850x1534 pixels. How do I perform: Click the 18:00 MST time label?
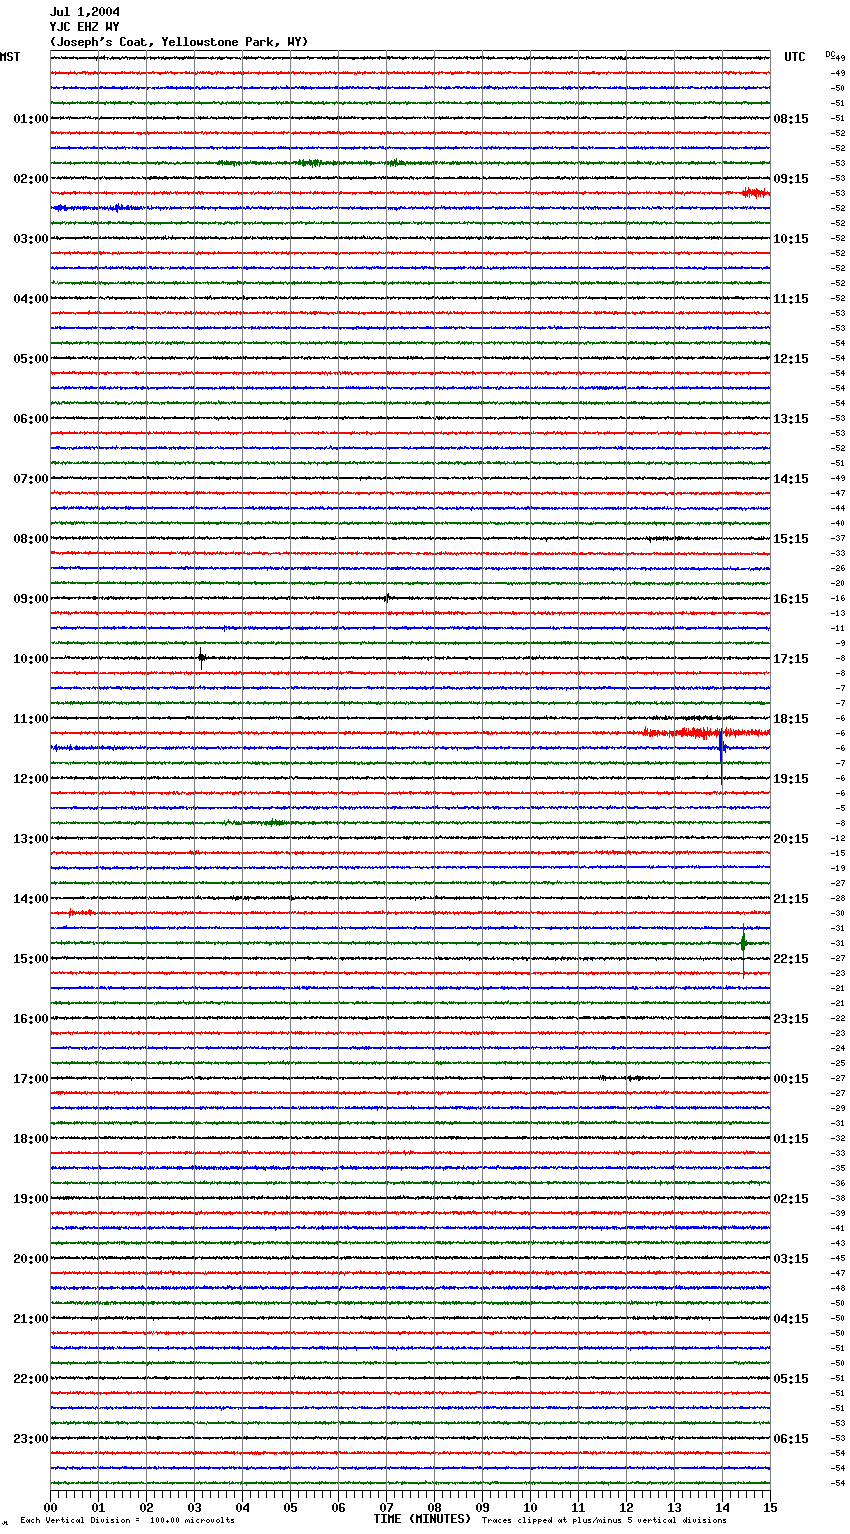[31, 1139]
